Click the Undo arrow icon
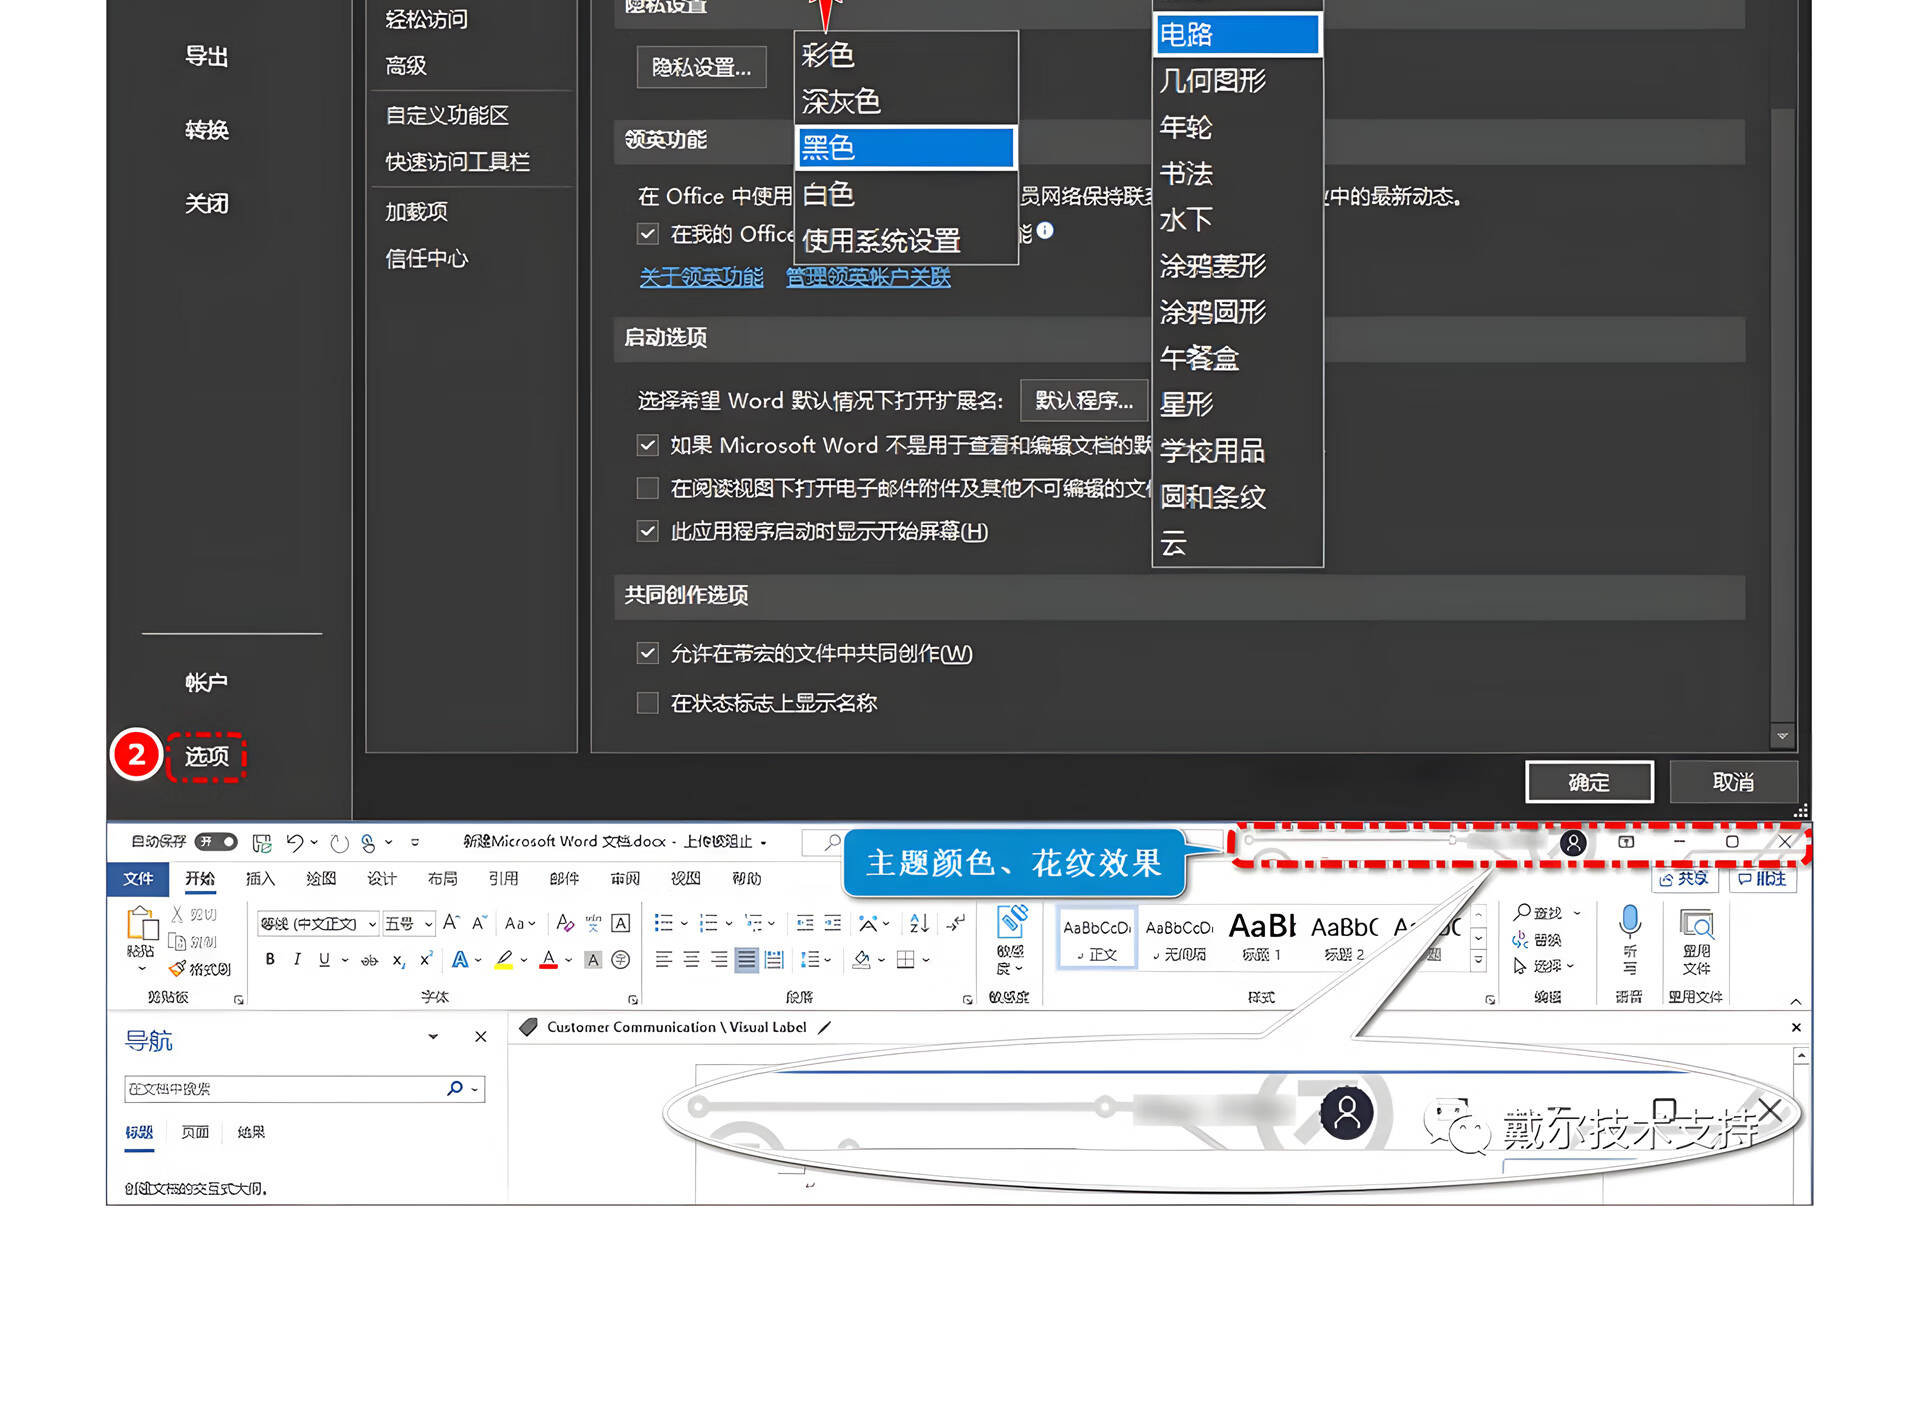This screenshot has height=1408, width=1920. [294, 843]
